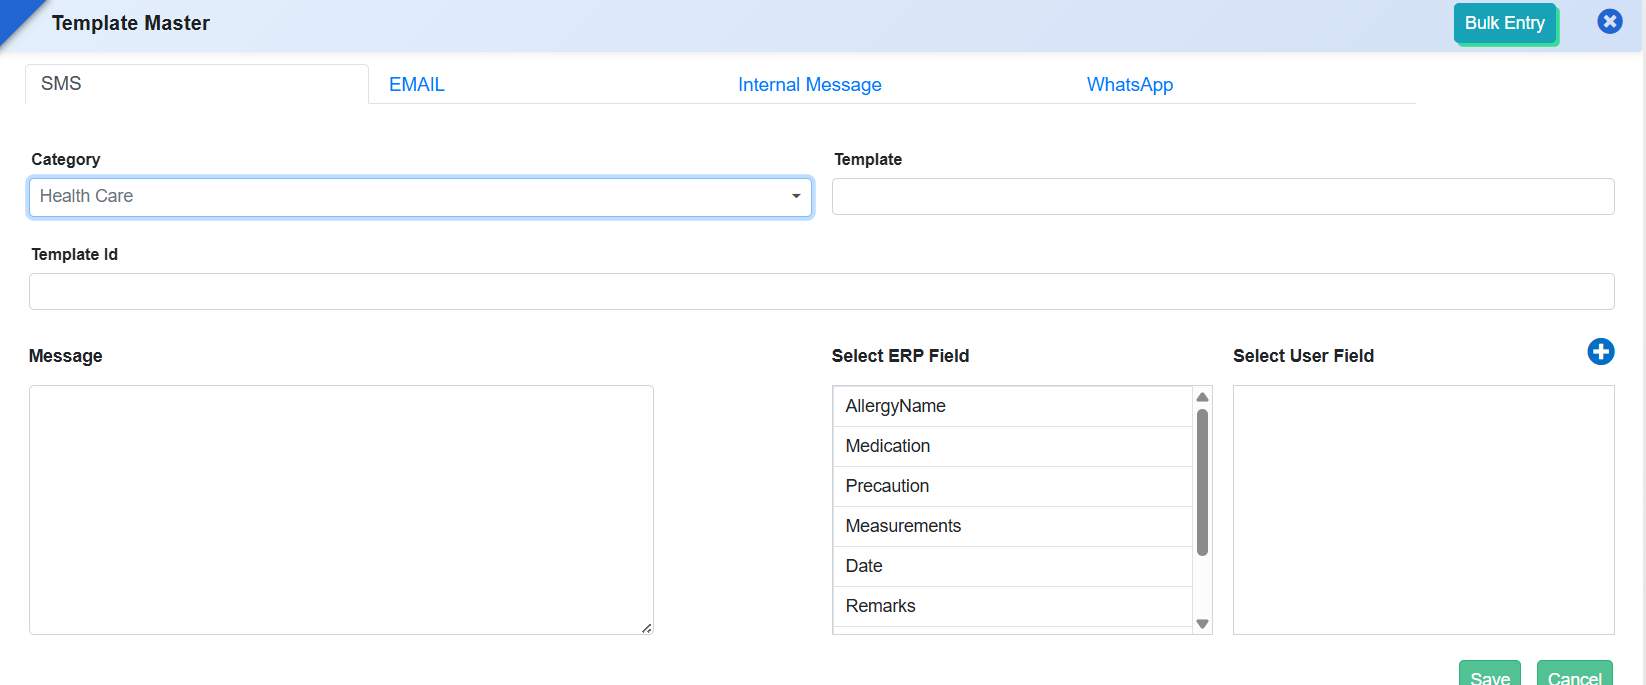Close the Template Master dialog
This screenshot has width=1646, height=685.
1609,22
